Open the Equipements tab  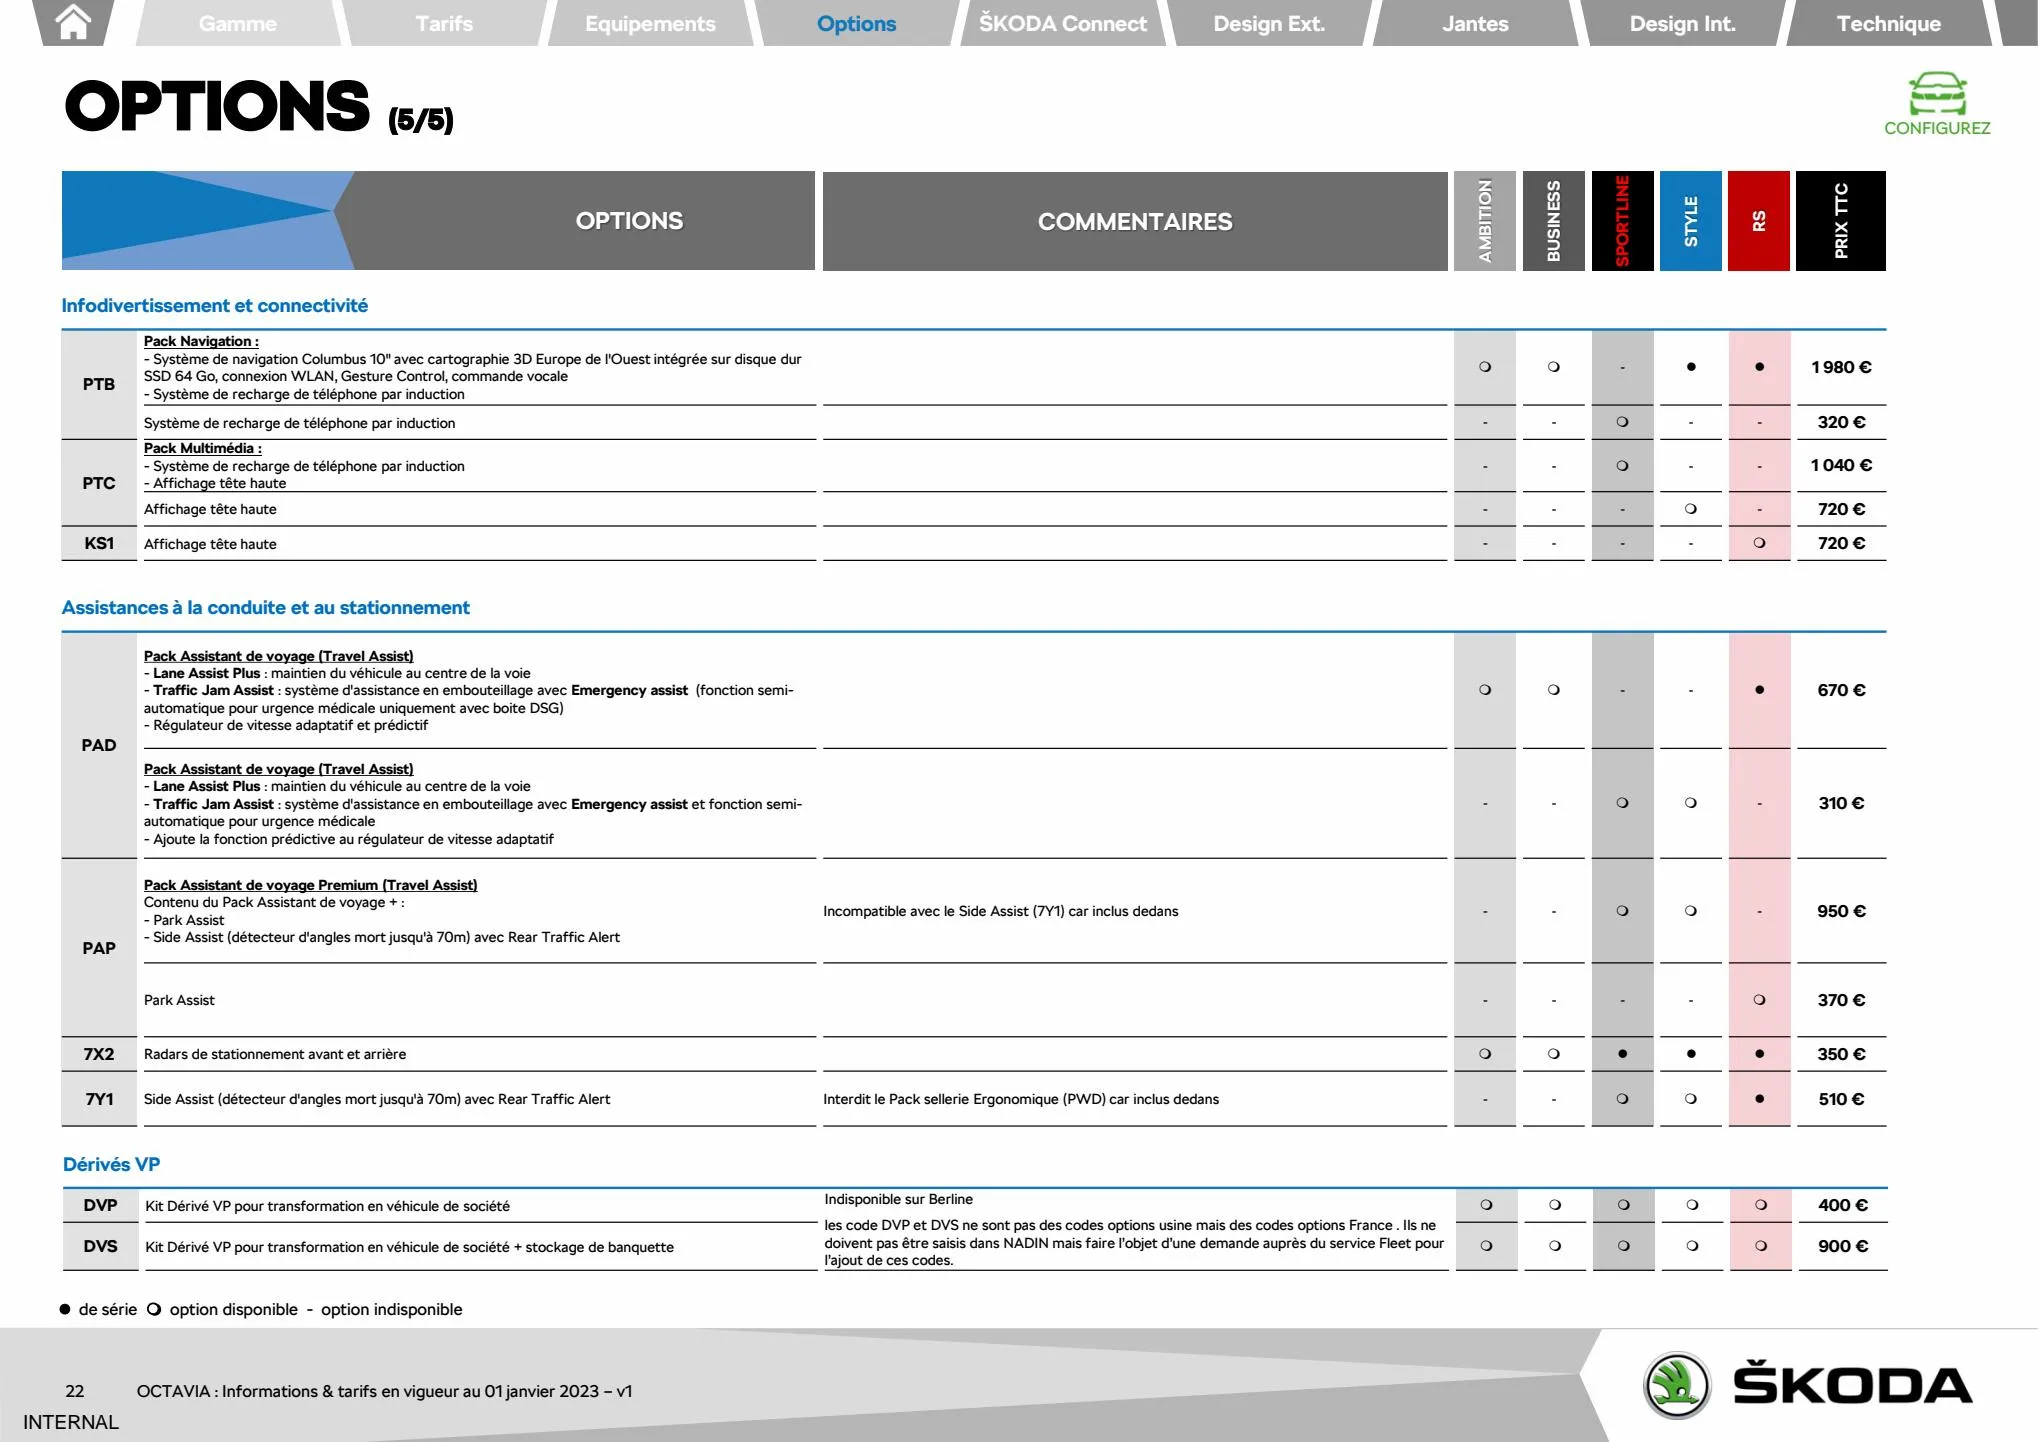(650, 23)
